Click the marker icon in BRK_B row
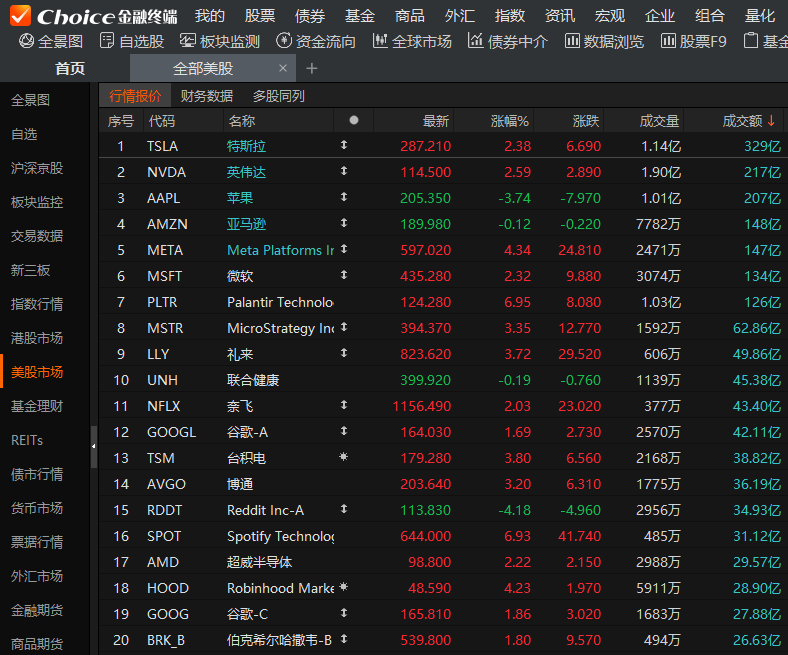Viewport: 788px width, 655px height. 344,639
